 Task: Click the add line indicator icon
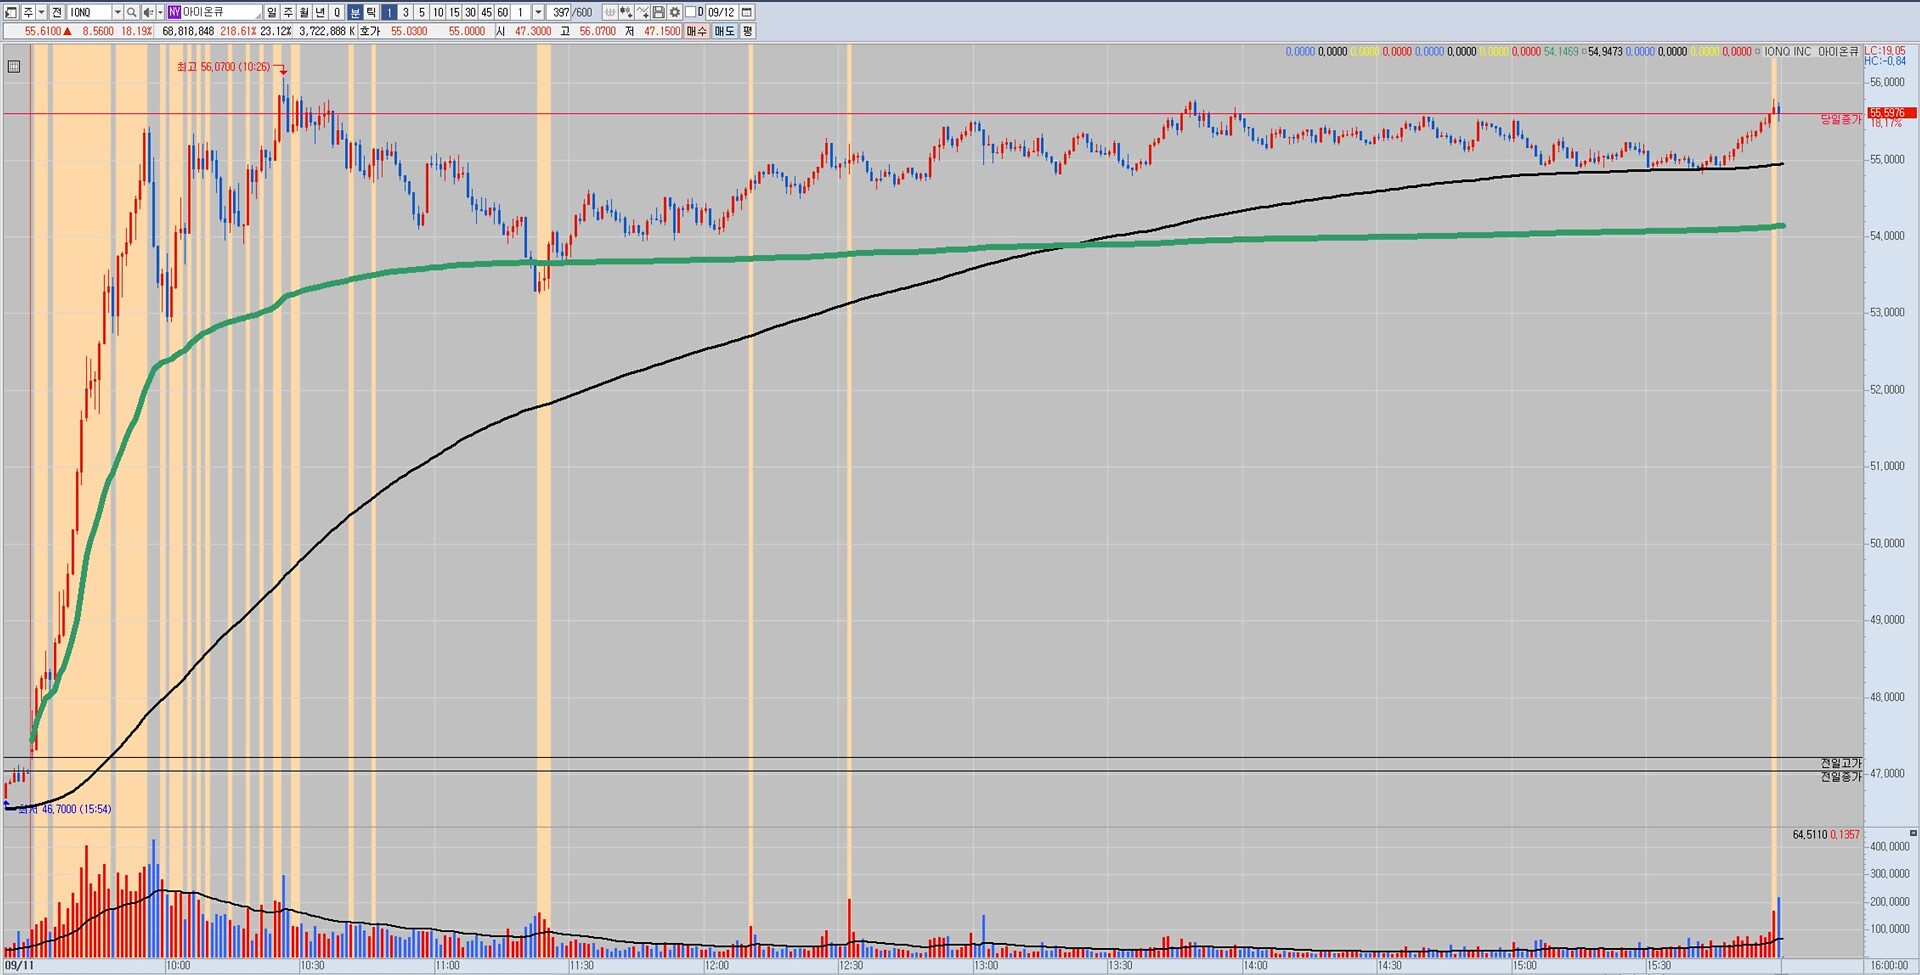[642, 12]
